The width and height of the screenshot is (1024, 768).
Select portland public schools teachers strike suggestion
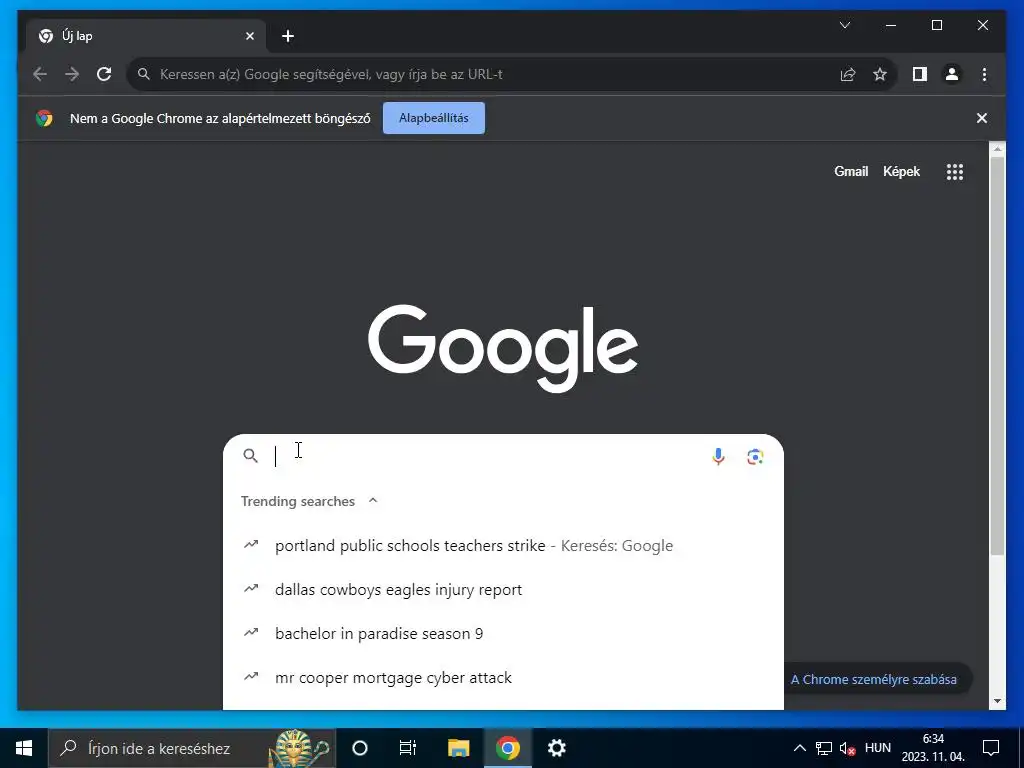pyautogui.click(x=503, y=545)
